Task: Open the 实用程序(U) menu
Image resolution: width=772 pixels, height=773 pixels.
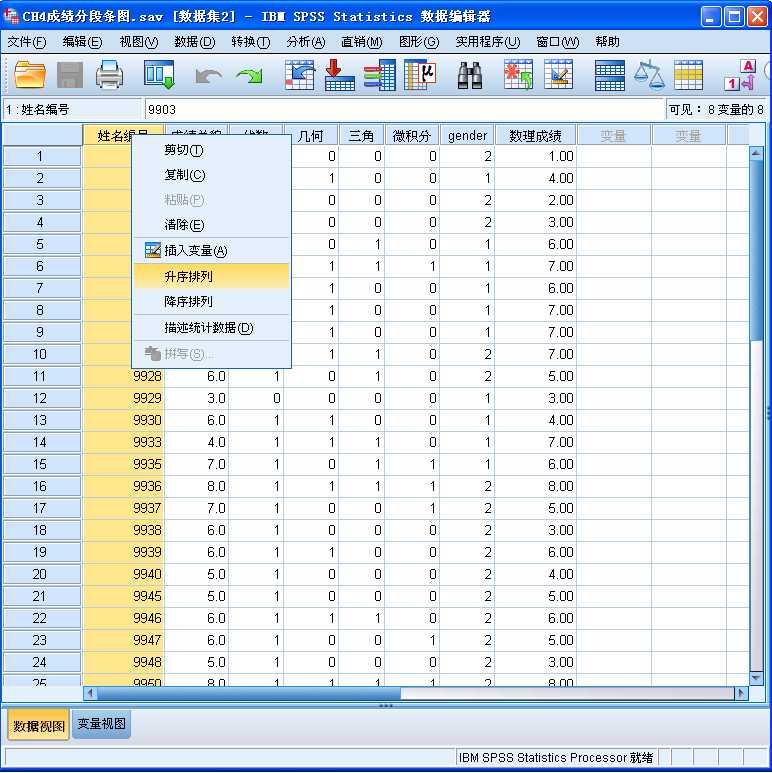Action: (x=488, y=42)
